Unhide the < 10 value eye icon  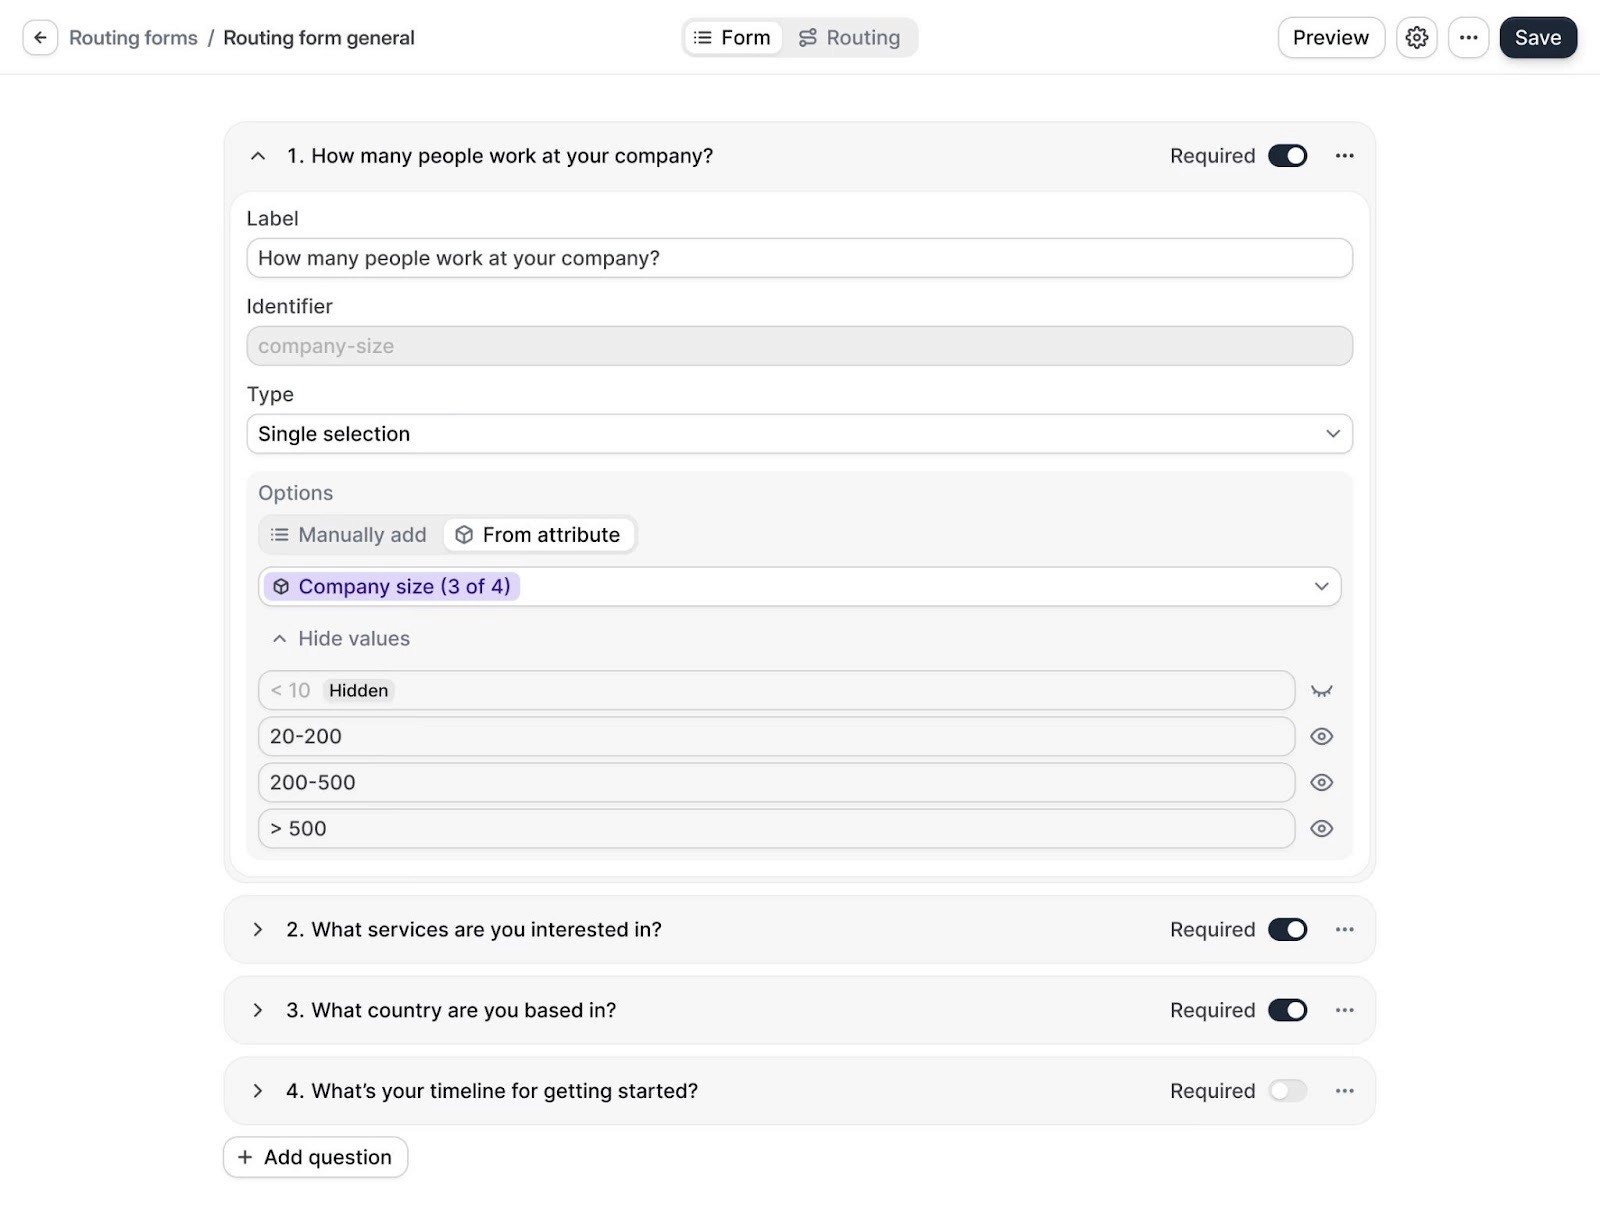click(1322, 690)
